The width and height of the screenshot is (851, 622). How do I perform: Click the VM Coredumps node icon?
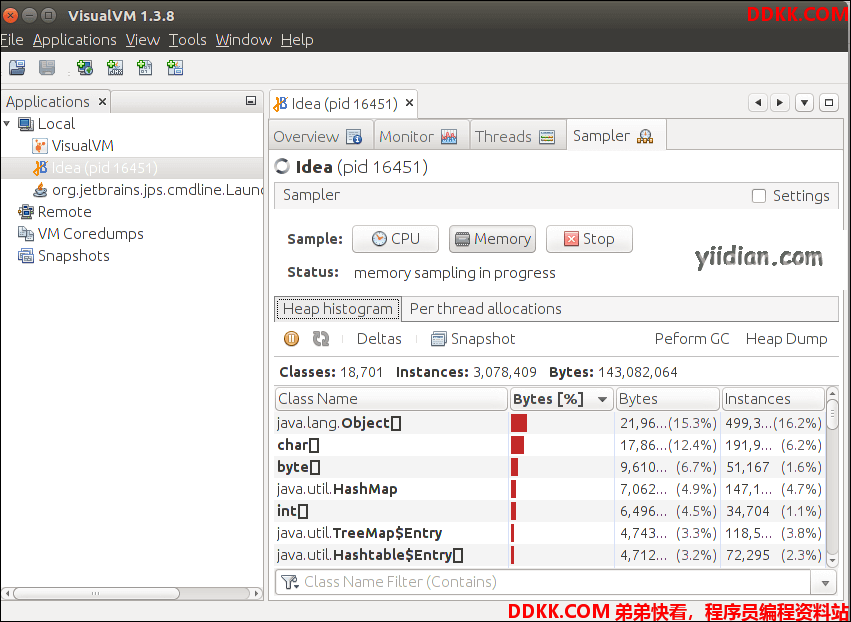coord(26,234)
